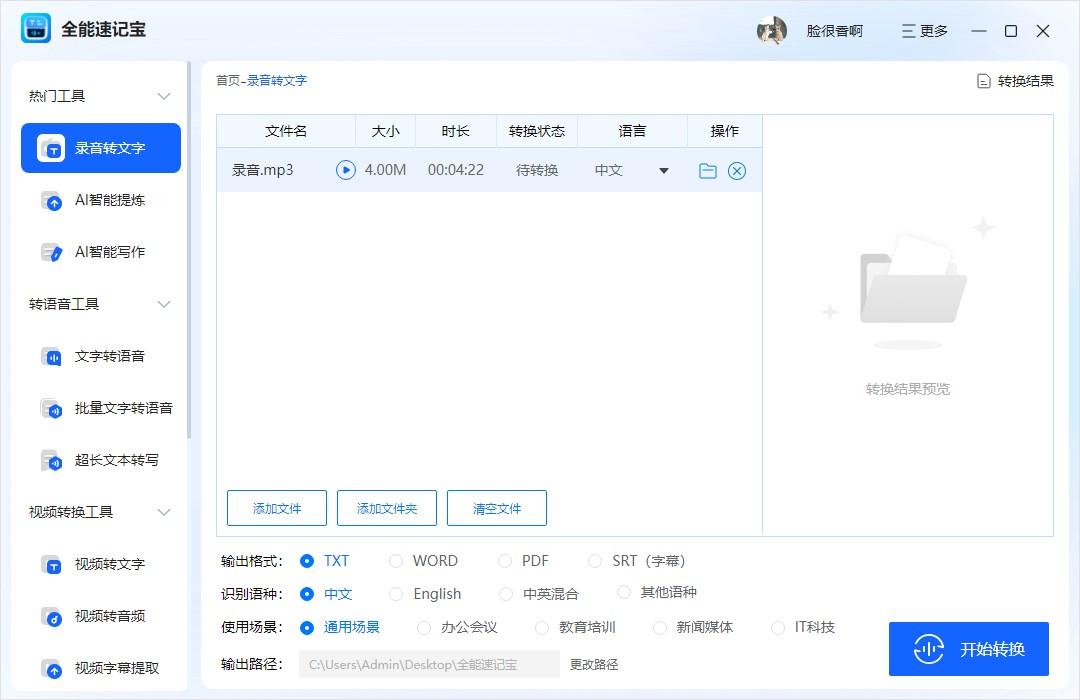This screenshot has height=700, width=1080.
Task: Open 录音转文字 in the sidebar
Action: [x=101, y=148]
